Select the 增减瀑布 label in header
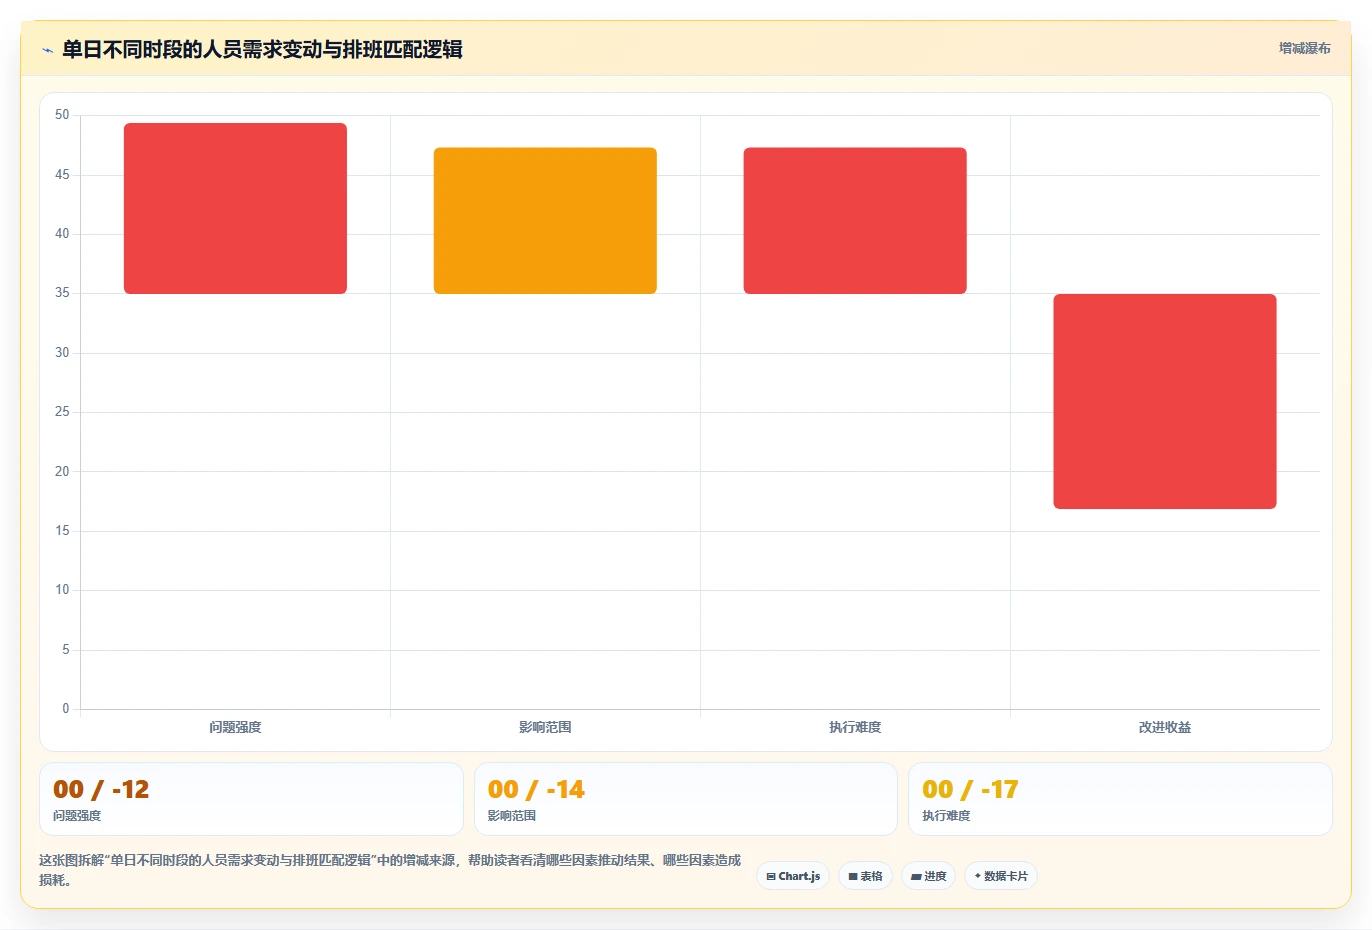Image resolution: width=1372 pixels, height=930 pixels. (1305, 48)
